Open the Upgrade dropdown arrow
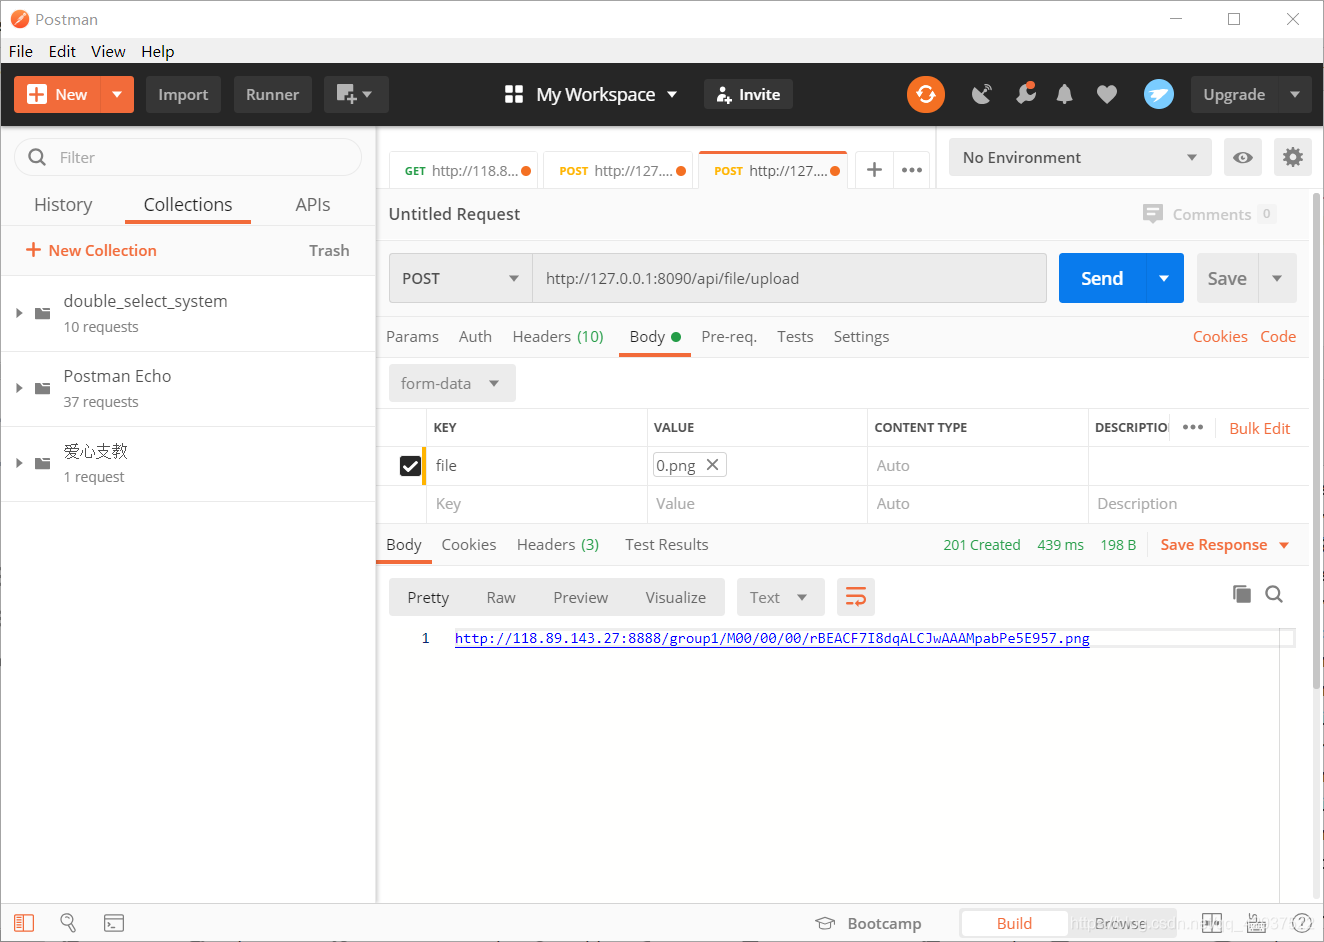The width and height of the screenshot is (1324, 942). [x=1295, y=94]
